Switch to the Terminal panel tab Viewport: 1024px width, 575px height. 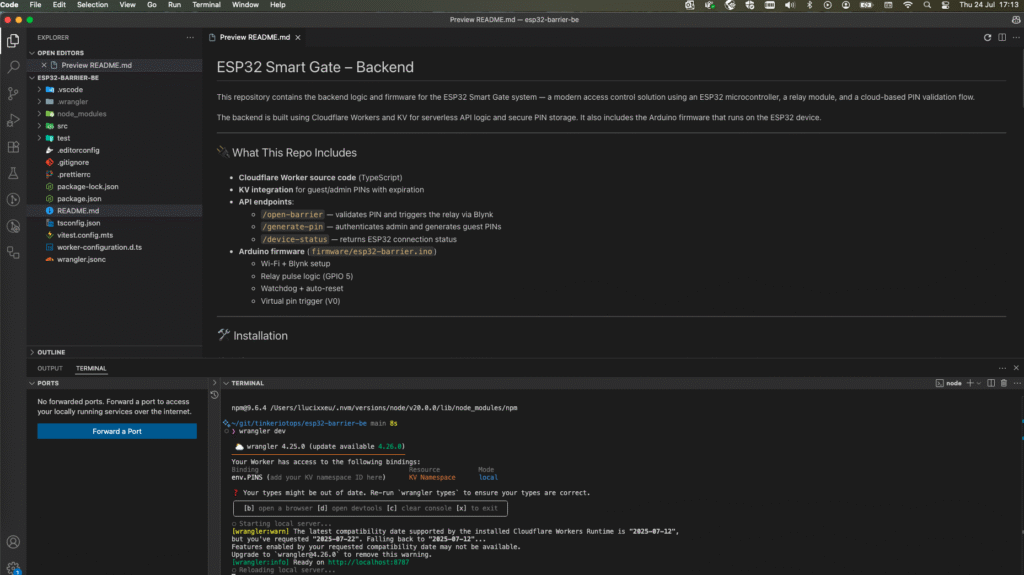tap(91, 369)
